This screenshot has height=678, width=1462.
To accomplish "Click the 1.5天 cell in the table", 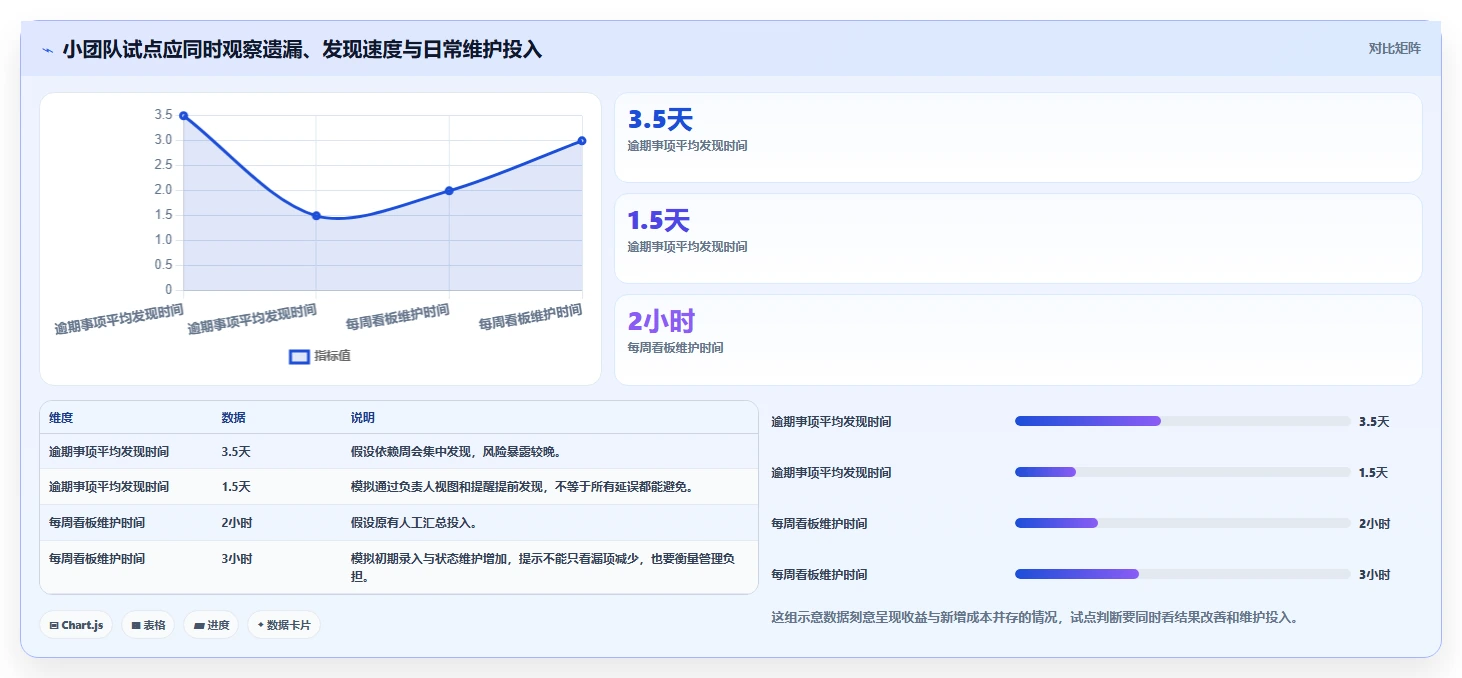I will coord(236,487).
